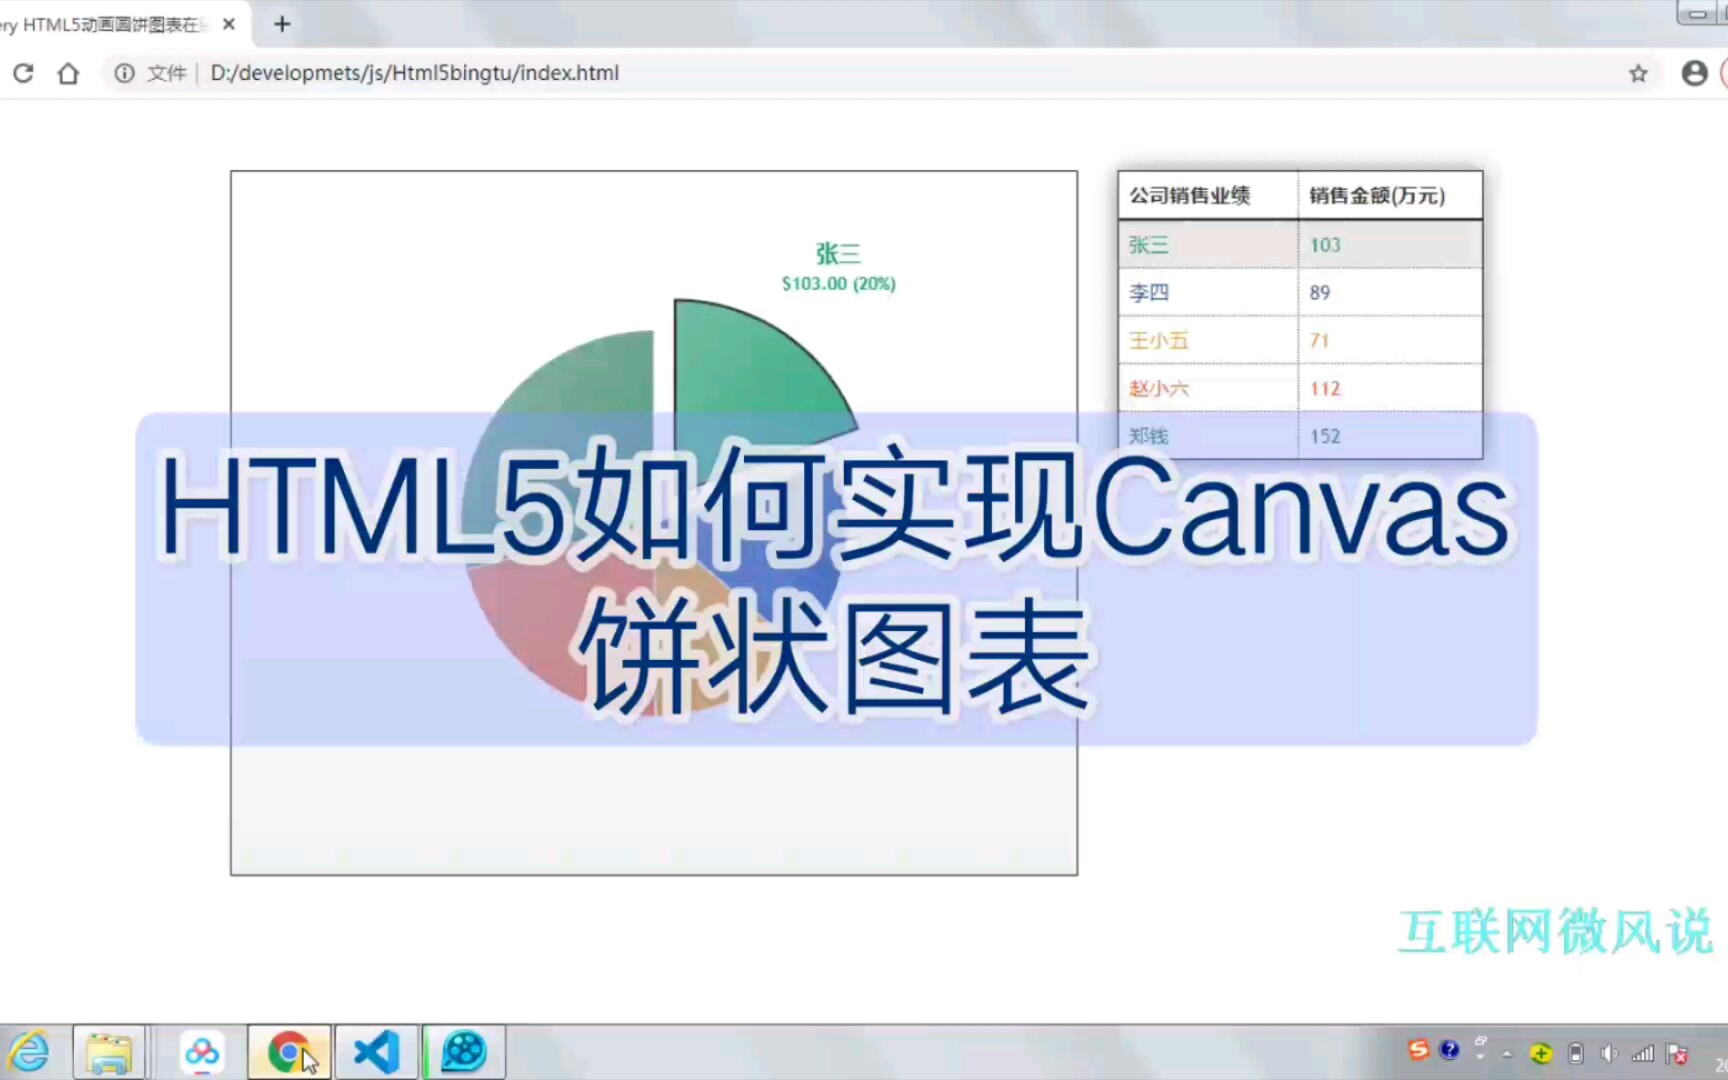Open film reel video app taskbar icon
Screen dimensions: 1728x1080
pos(464,1052)
